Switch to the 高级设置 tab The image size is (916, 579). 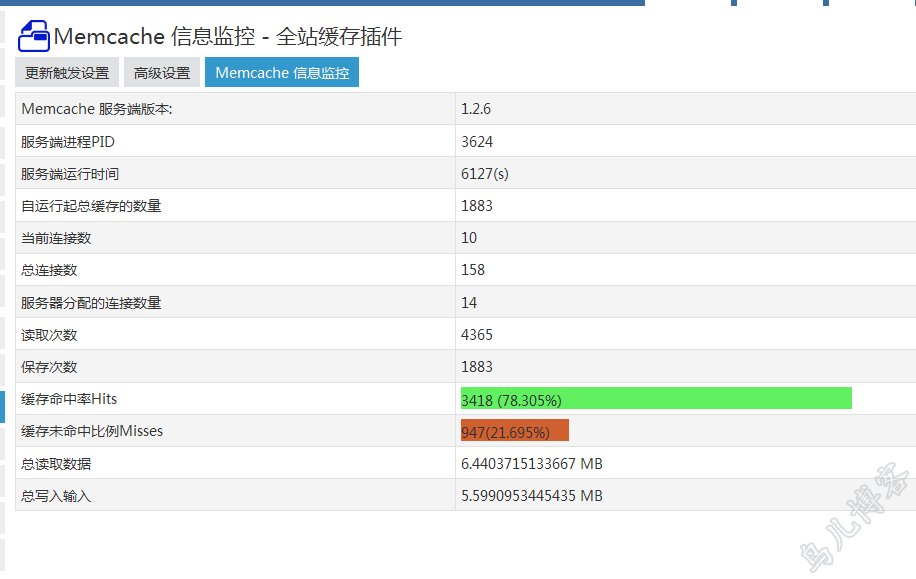[x=162, y=72]
